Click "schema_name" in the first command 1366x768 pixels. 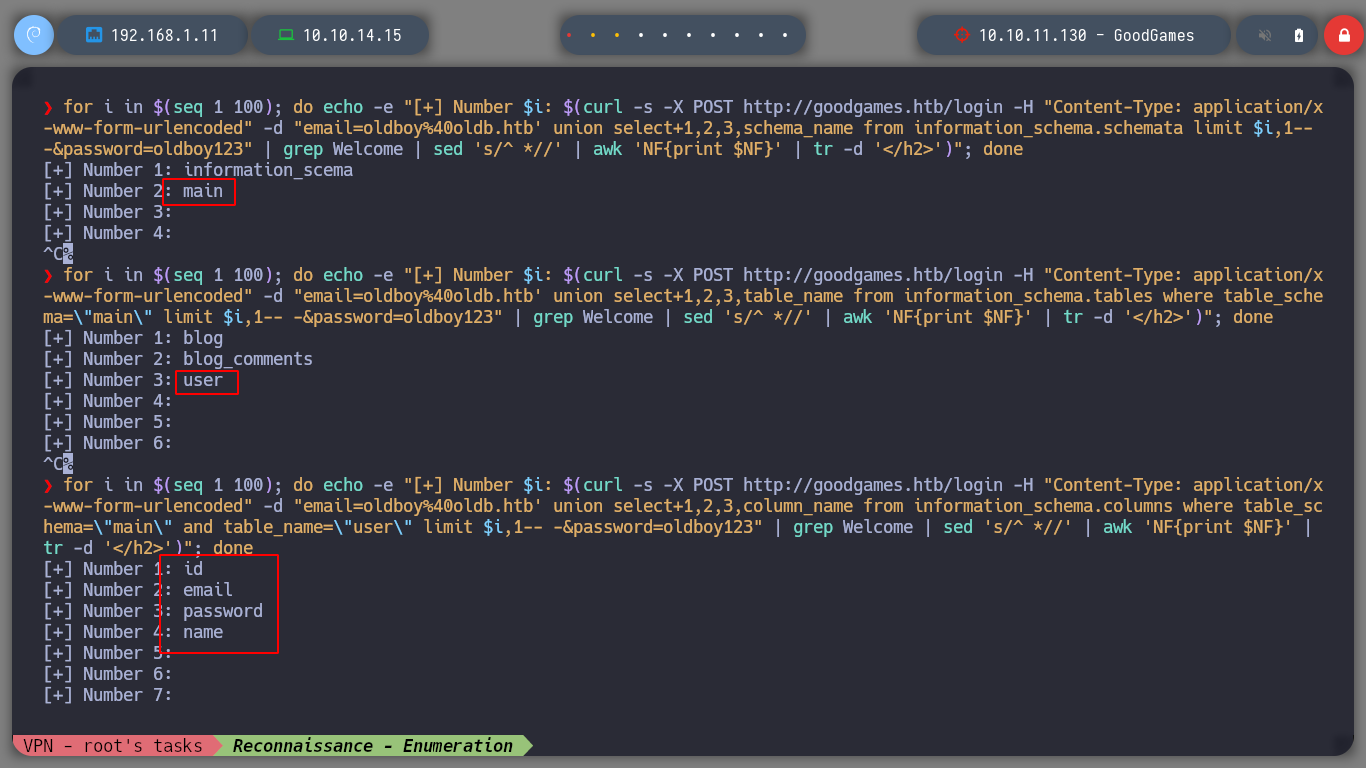pyautogui.click(x=798, y=128)
